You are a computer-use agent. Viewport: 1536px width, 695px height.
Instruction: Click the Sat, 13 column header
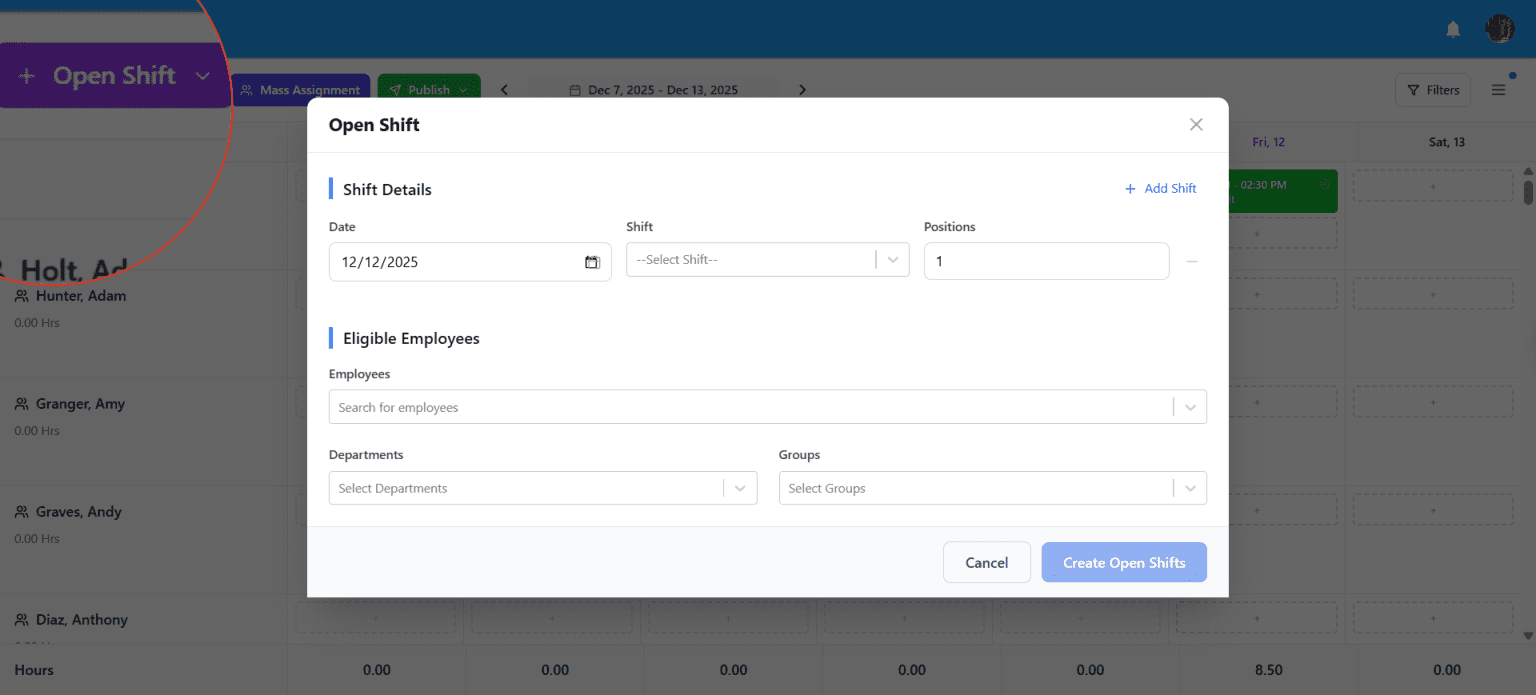pyautogui.click(x=1446, y=142)
